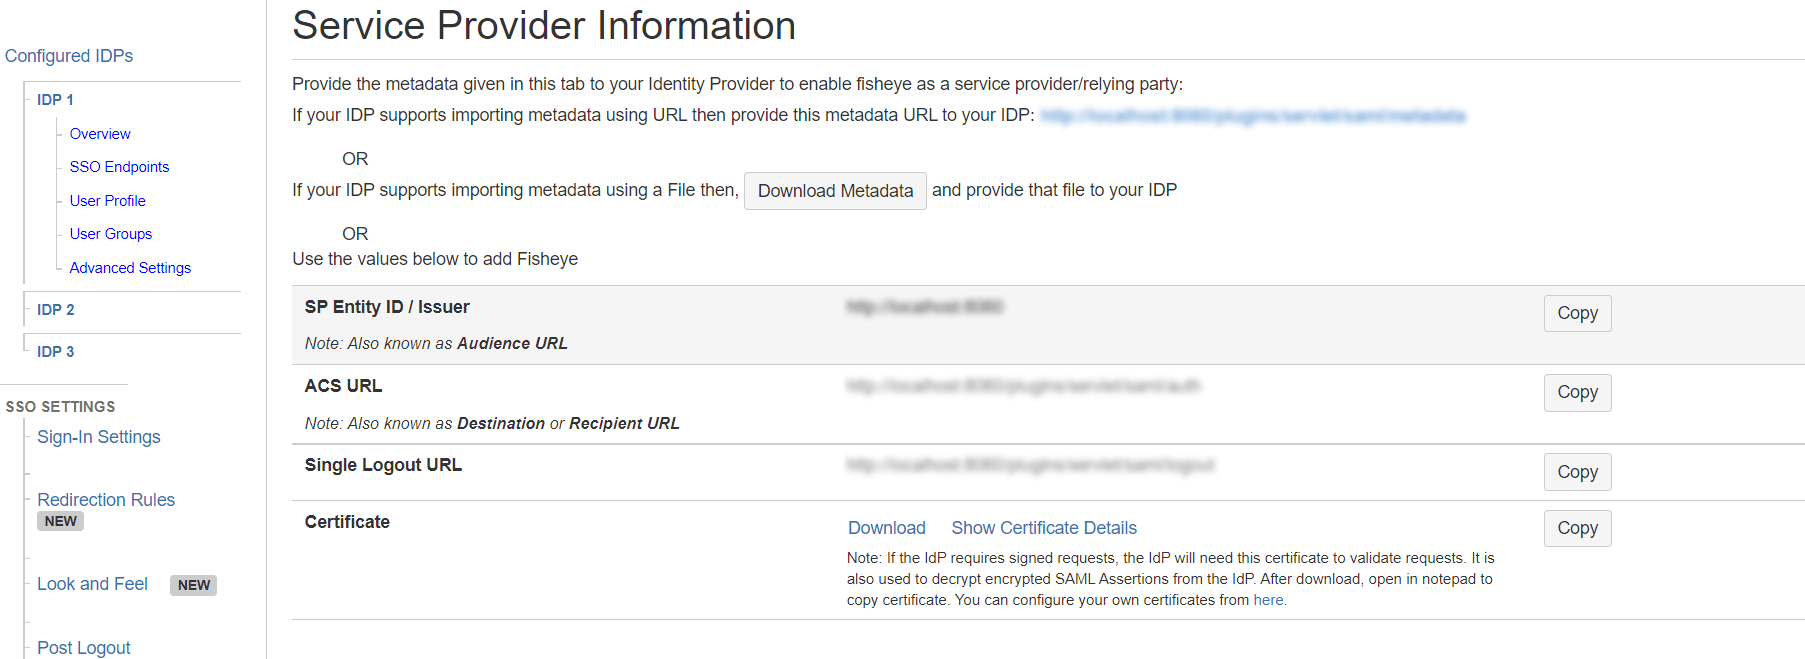The width and height of the screenshot is (1805, 659).
Task: Click the Download Metadata button
Action: click(835, 191)
